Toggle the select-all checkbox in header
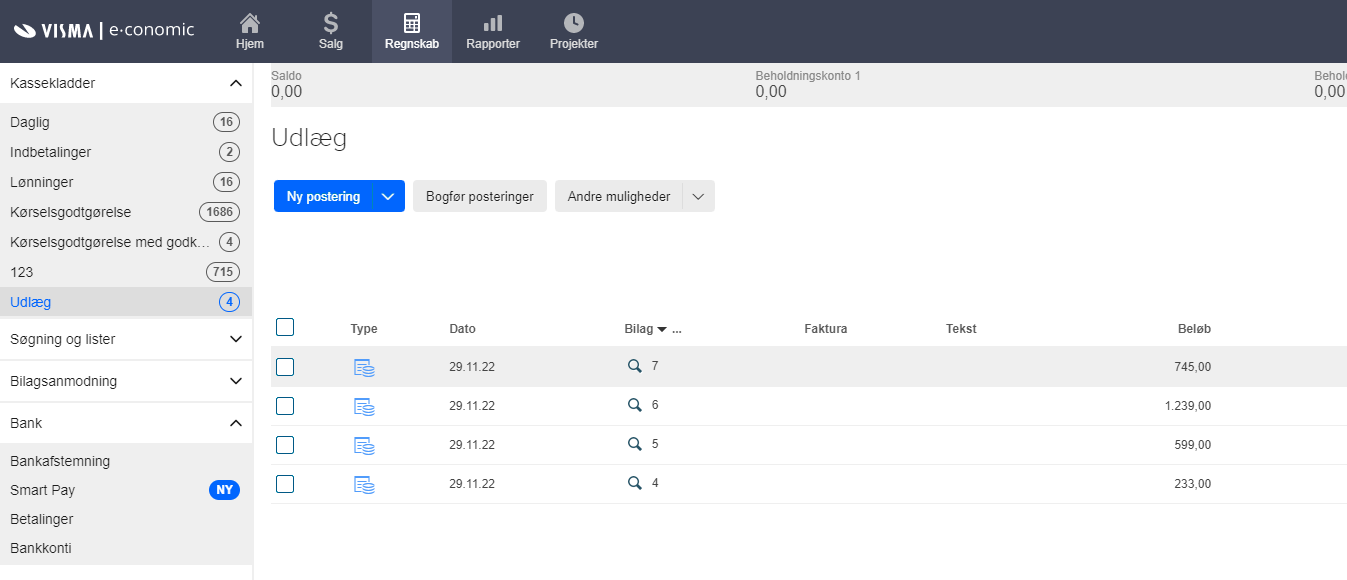The height and width of the screenshot is (580, 1347). click(285, 327)
